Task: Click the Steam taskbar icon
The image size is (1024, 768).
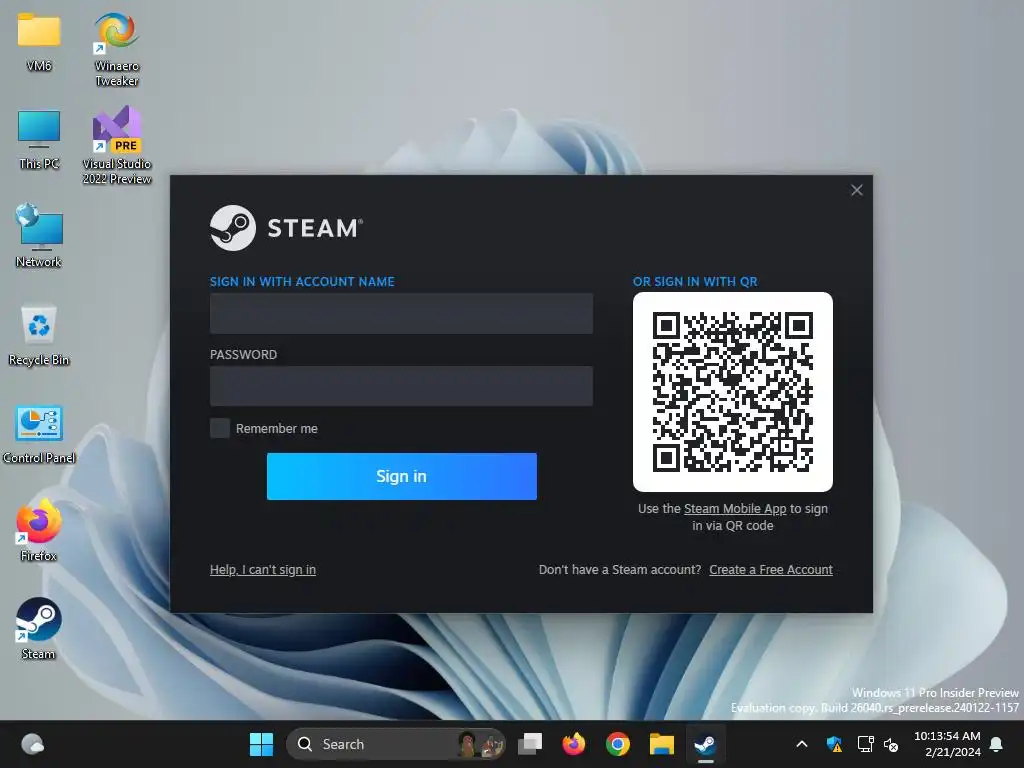Action: [705, 744]
